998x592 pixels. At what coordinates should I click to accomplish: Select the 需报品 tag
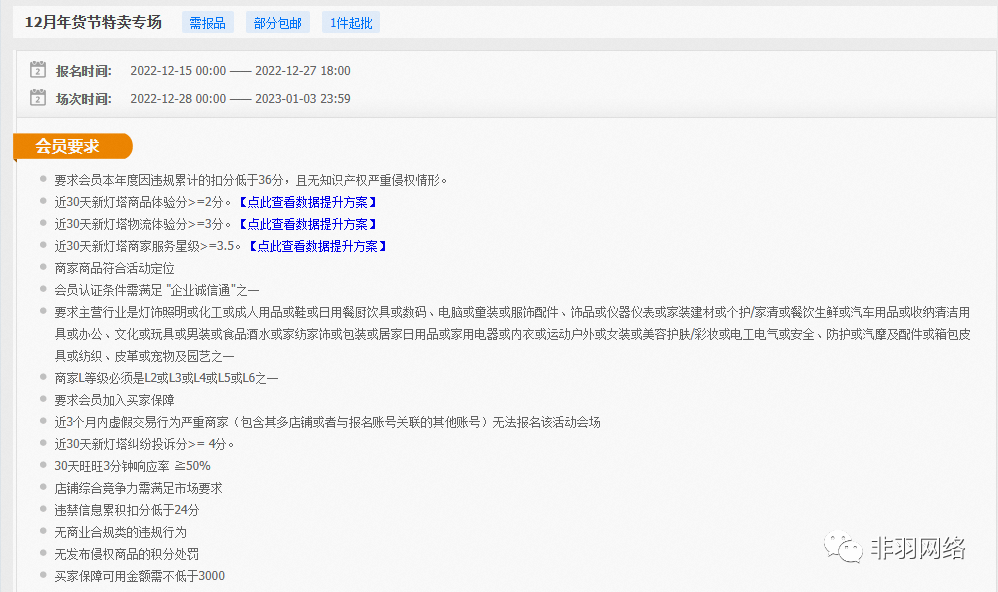click(x=207, y=23)
